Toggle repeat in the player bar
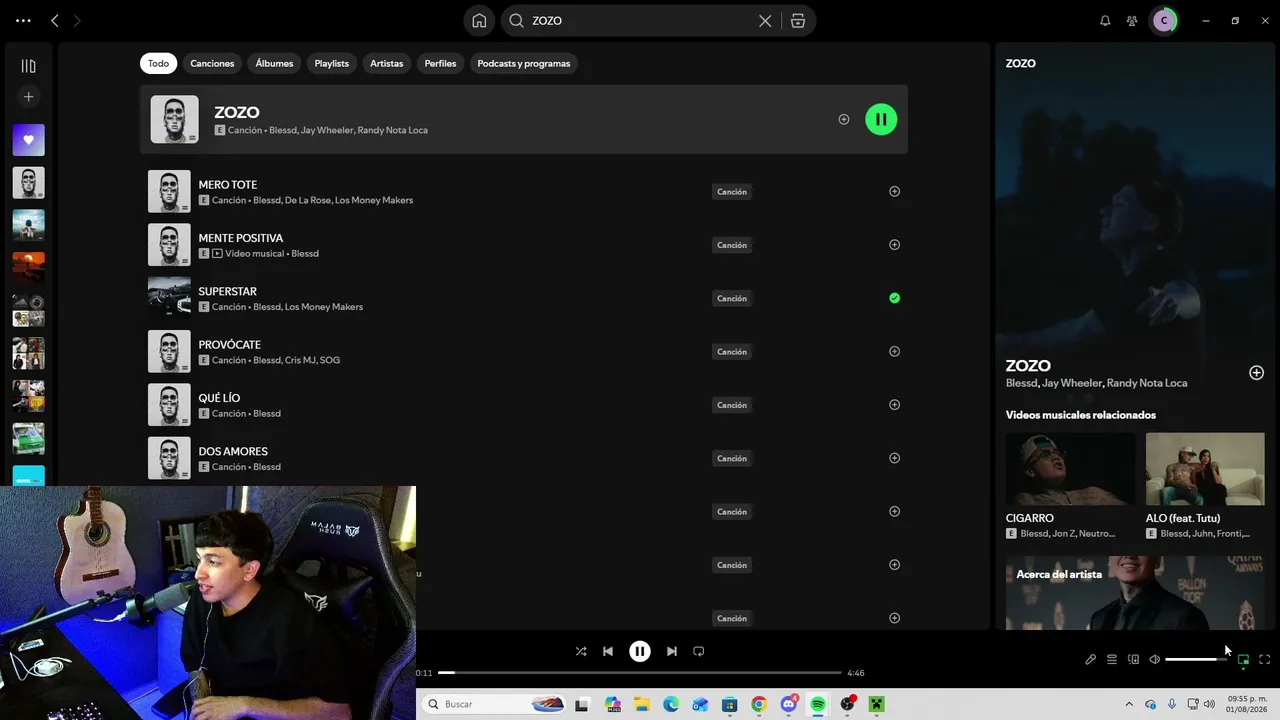Image resolution: width=1280 pixels, height=720 pixels. 699,651
